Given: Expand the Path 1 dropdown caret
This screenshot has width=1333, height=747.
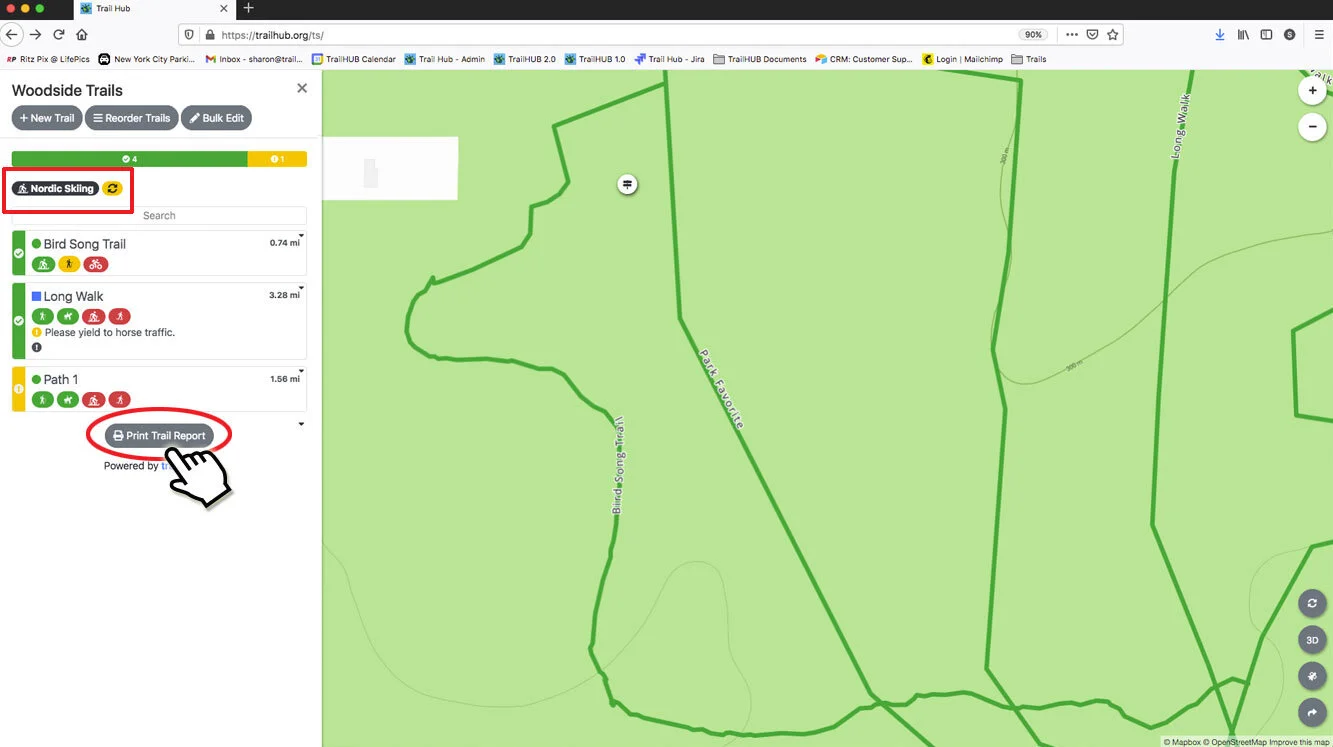Looking at the screenshot, I should tap(301, 372).
